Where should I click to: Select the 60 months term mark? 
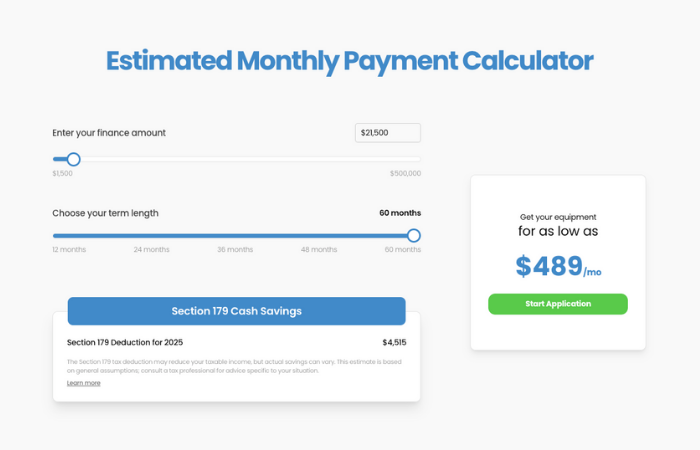click(x=403, y=250)
